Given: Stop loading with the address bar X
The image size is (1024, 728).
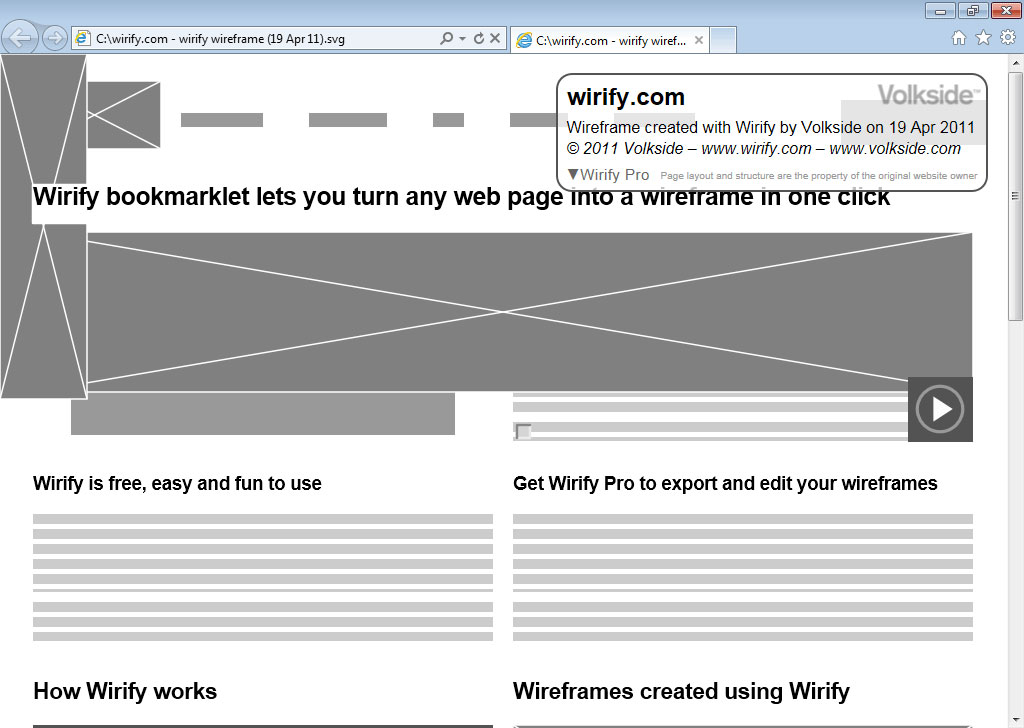Looking at the screenshot, I should [x=495, y=39].
